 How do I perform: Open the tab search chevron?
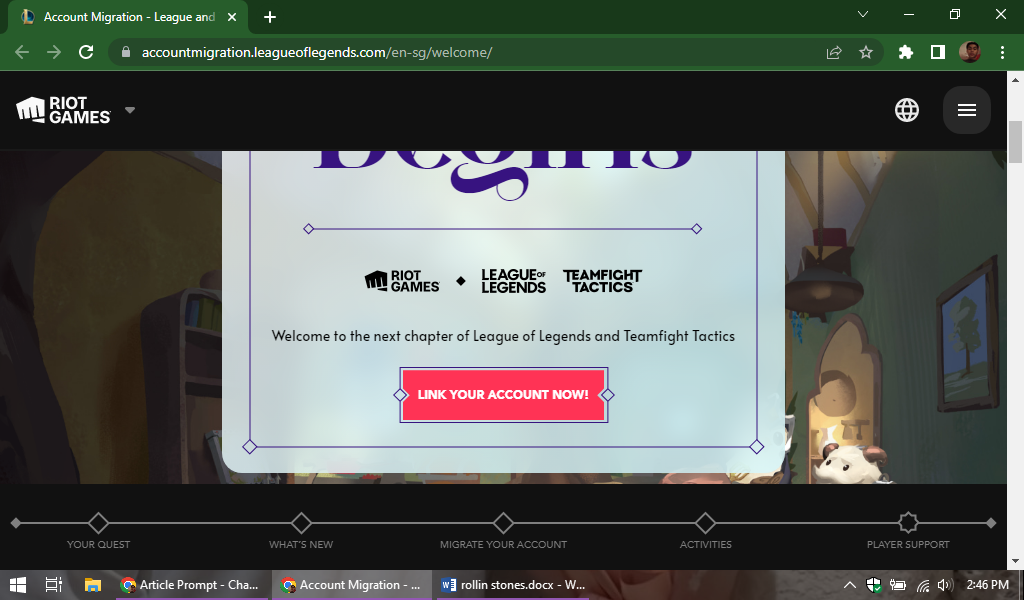click(x=863, y=14)
